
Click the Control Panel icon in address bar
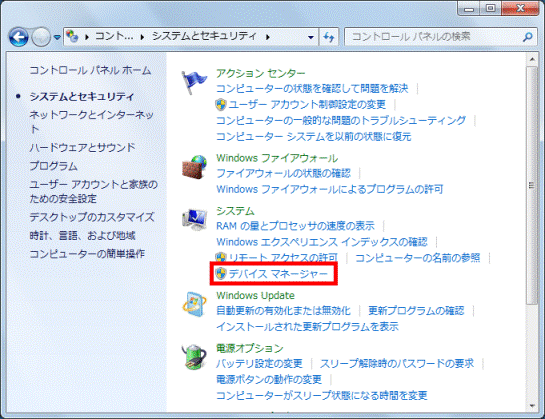pyautogui.click(x=72, y=36)
